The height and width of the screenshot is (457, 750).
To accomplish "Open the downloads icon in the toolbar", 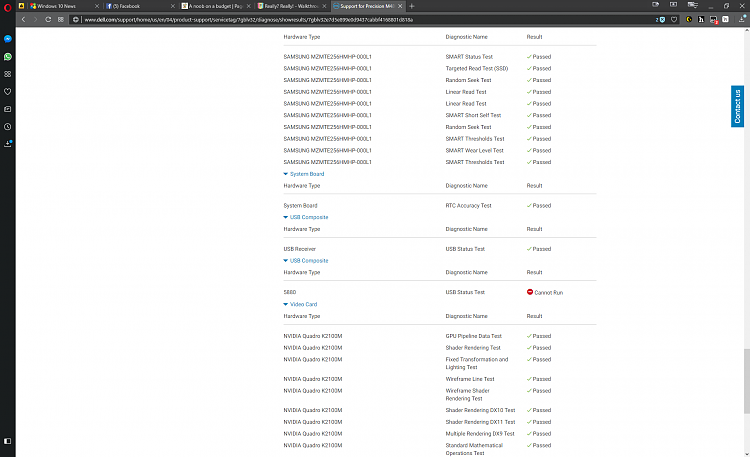I will pos(742,19).
